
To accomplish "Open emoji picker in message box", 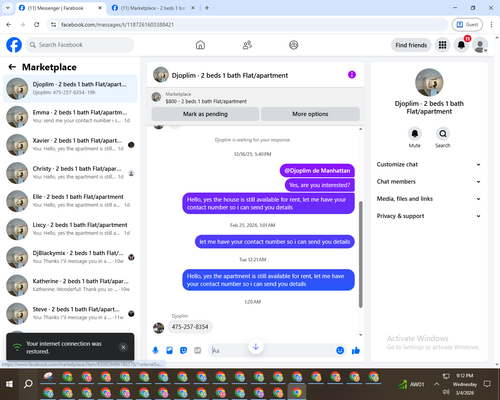I will pos(340,350).
